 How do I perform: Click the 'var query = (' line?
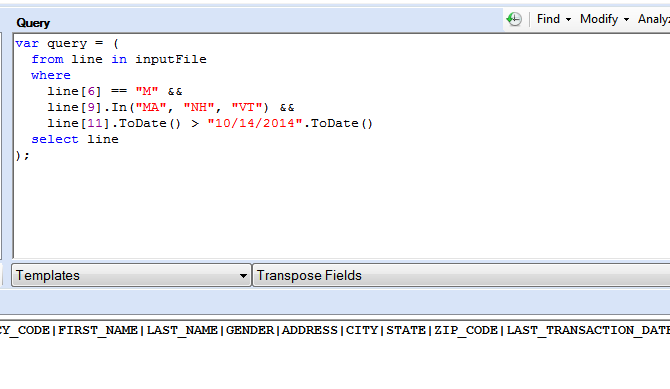point(67,44)
